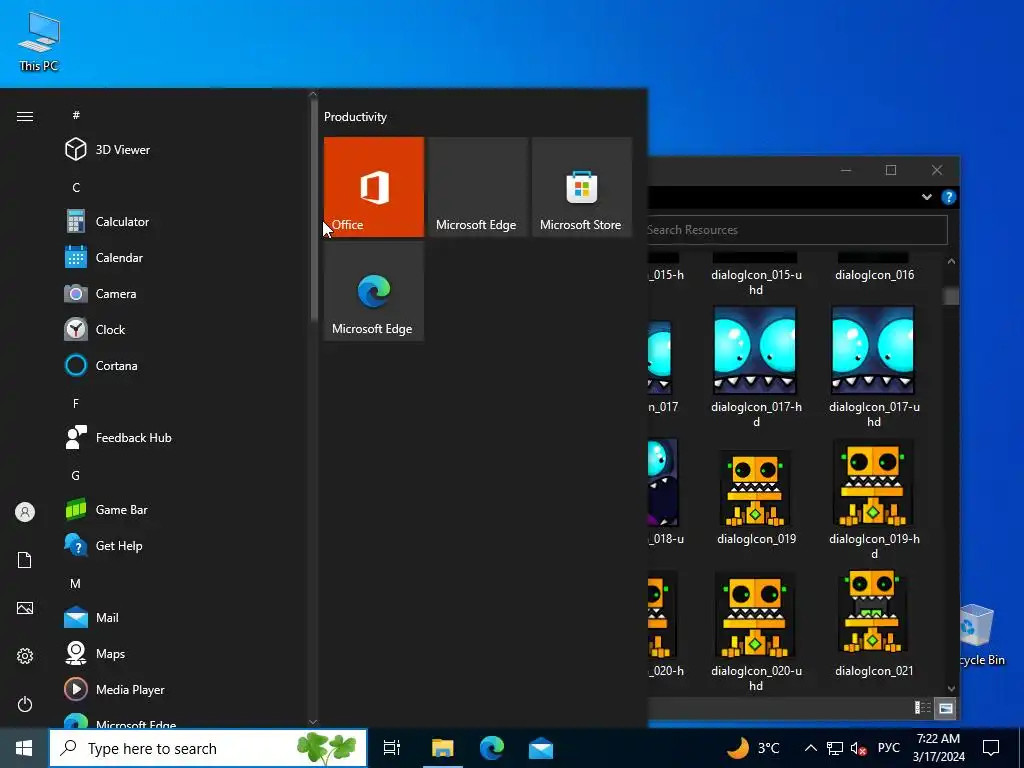Open the notification center icon
Screen dimensions: 1024x768
point(991,748)
